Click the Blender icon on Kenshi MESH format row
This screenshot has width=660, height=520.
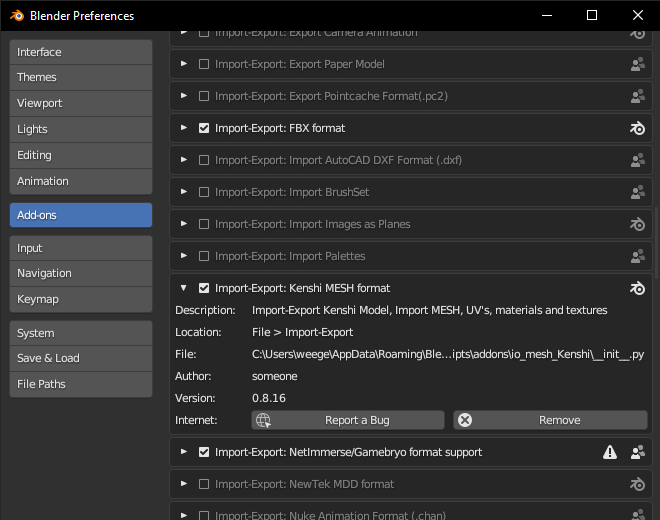point(637,288)
